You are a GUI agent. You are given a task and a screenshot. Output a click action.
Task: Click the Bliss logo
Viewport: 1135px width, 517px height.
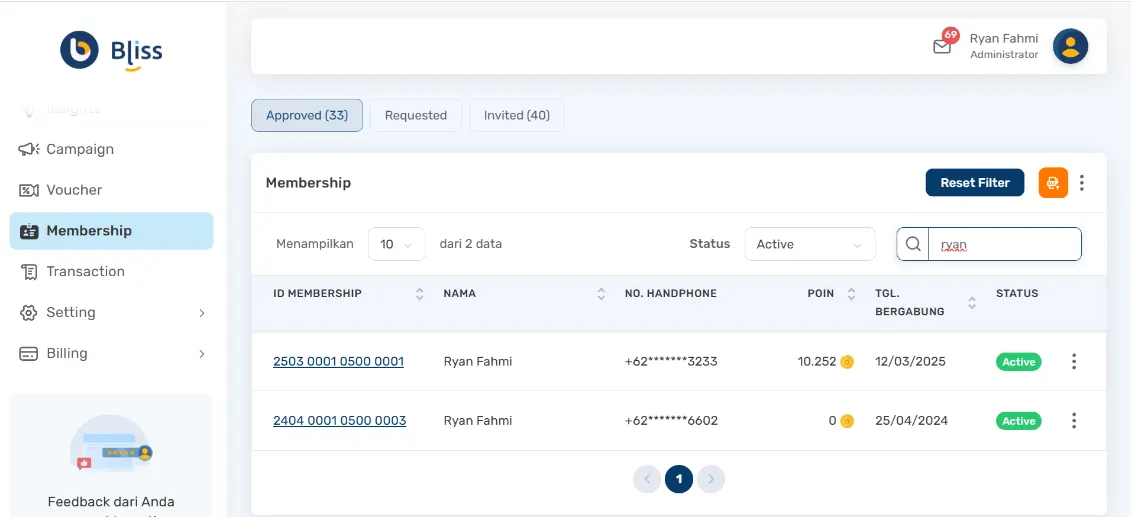coord(111,50)
